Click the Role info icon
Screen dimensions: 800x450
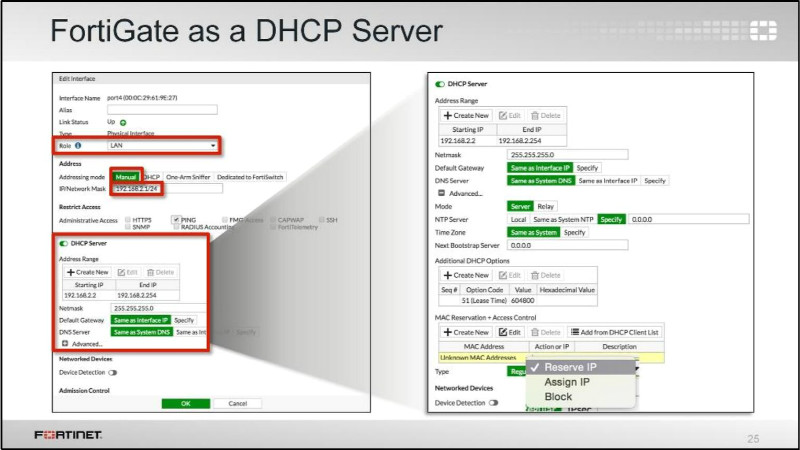[x=78, y=145]
